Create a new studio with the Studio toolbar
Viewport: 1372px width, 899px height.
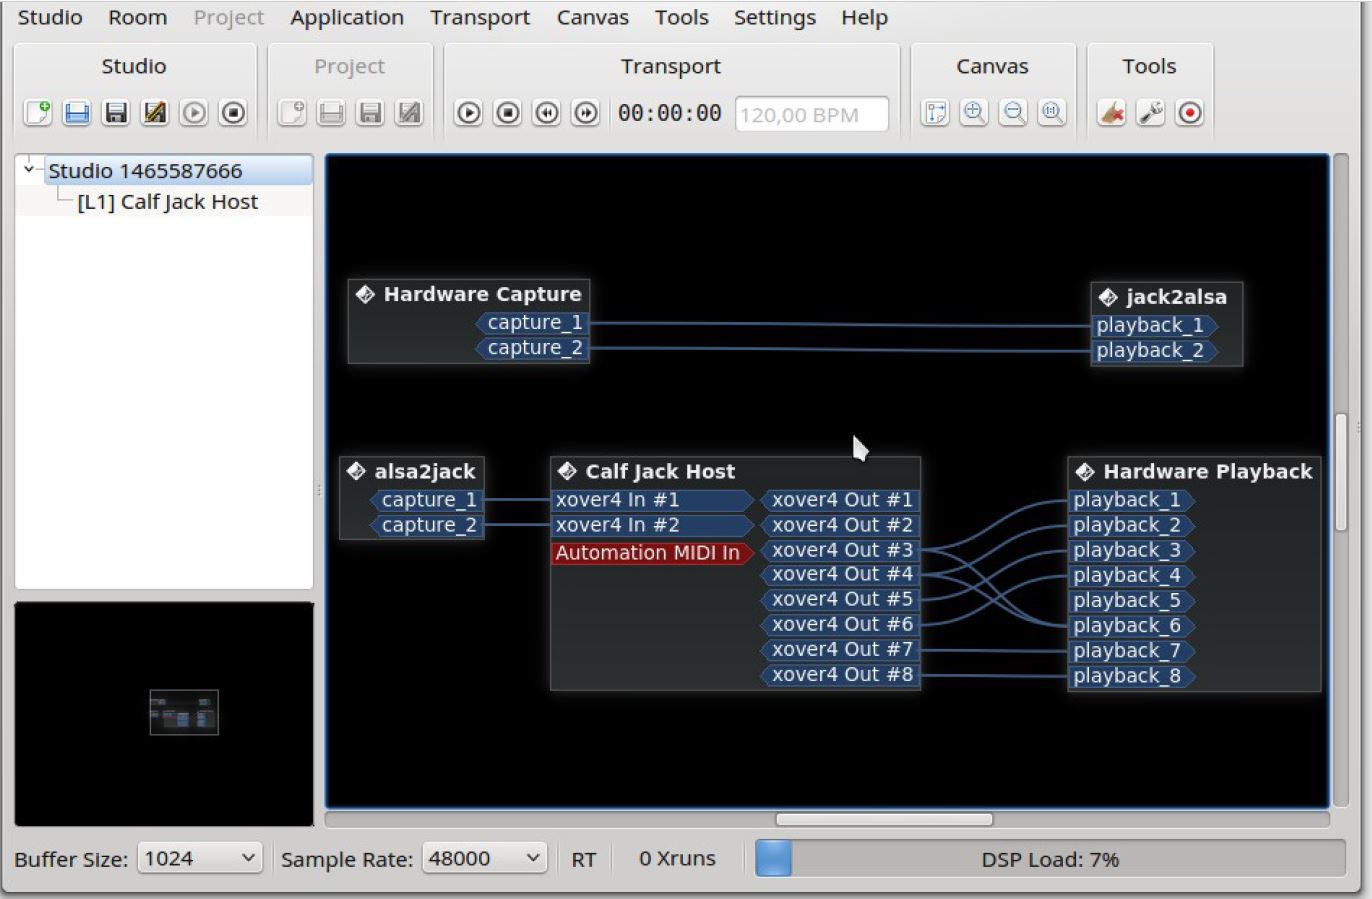tap(38, 113)
